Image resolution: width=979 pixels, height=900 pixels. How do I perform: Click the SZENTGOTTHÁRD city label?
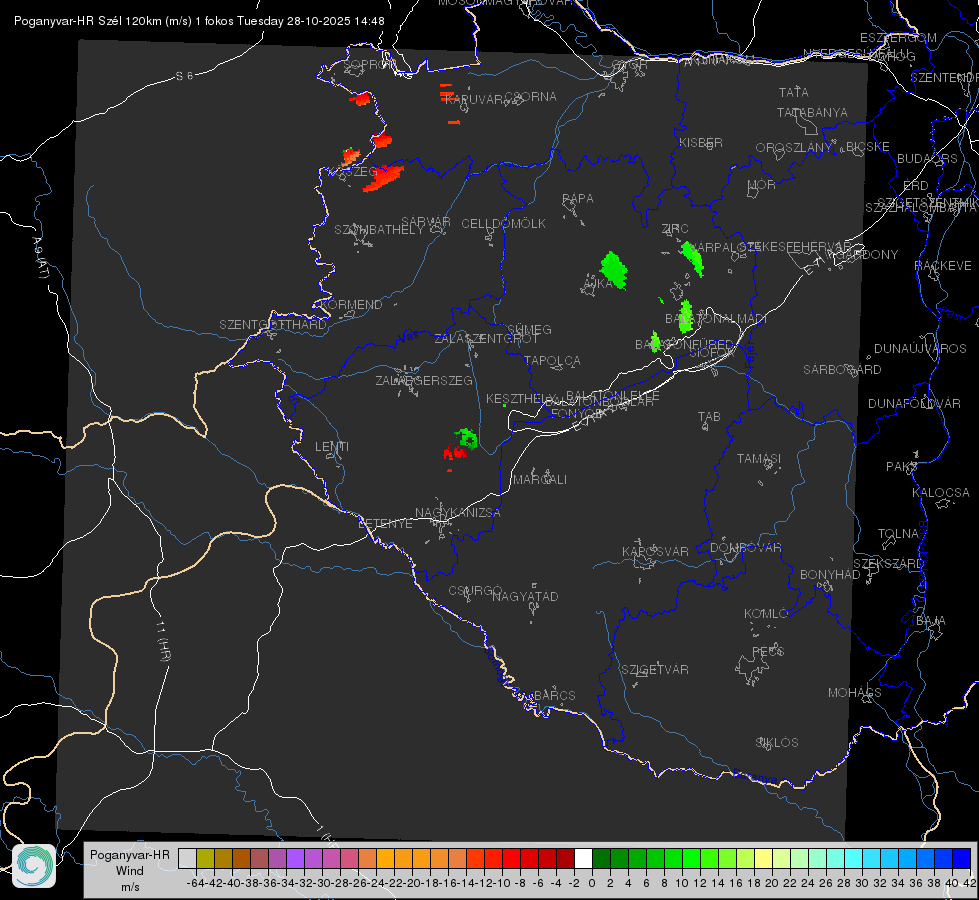click(273, 324)
